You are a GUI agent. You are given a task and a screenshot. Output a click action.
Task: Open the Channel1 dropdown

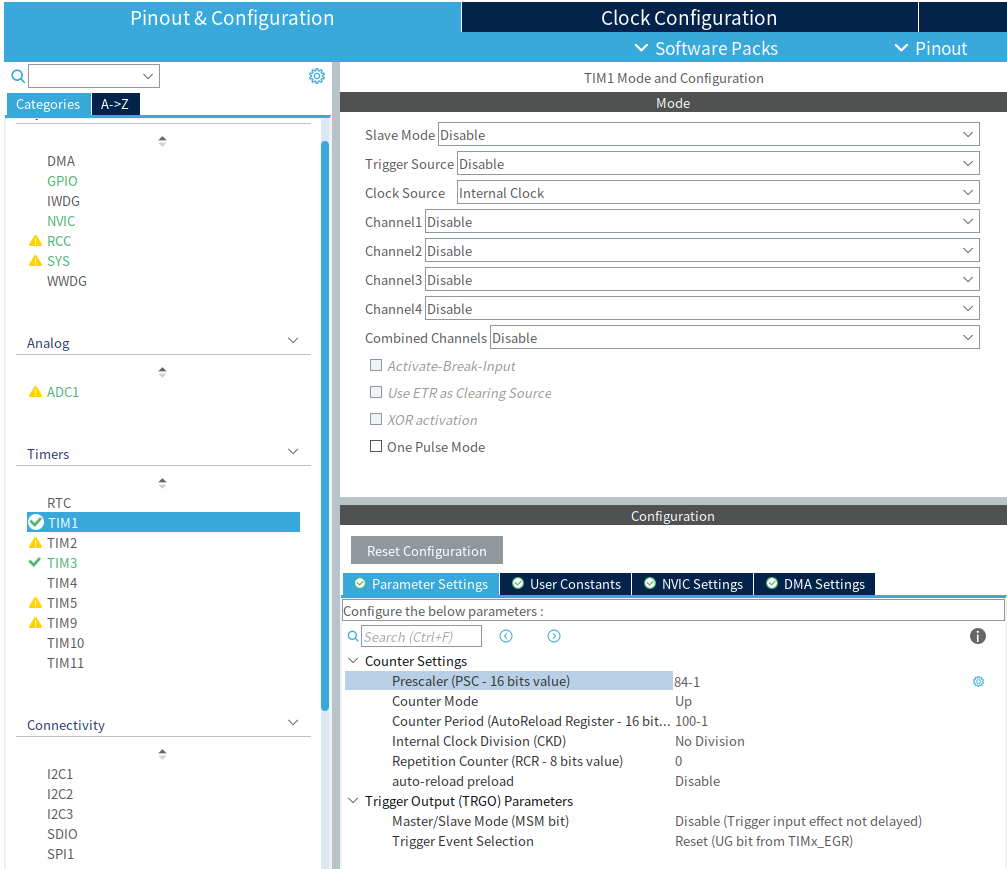coord(702,222)
